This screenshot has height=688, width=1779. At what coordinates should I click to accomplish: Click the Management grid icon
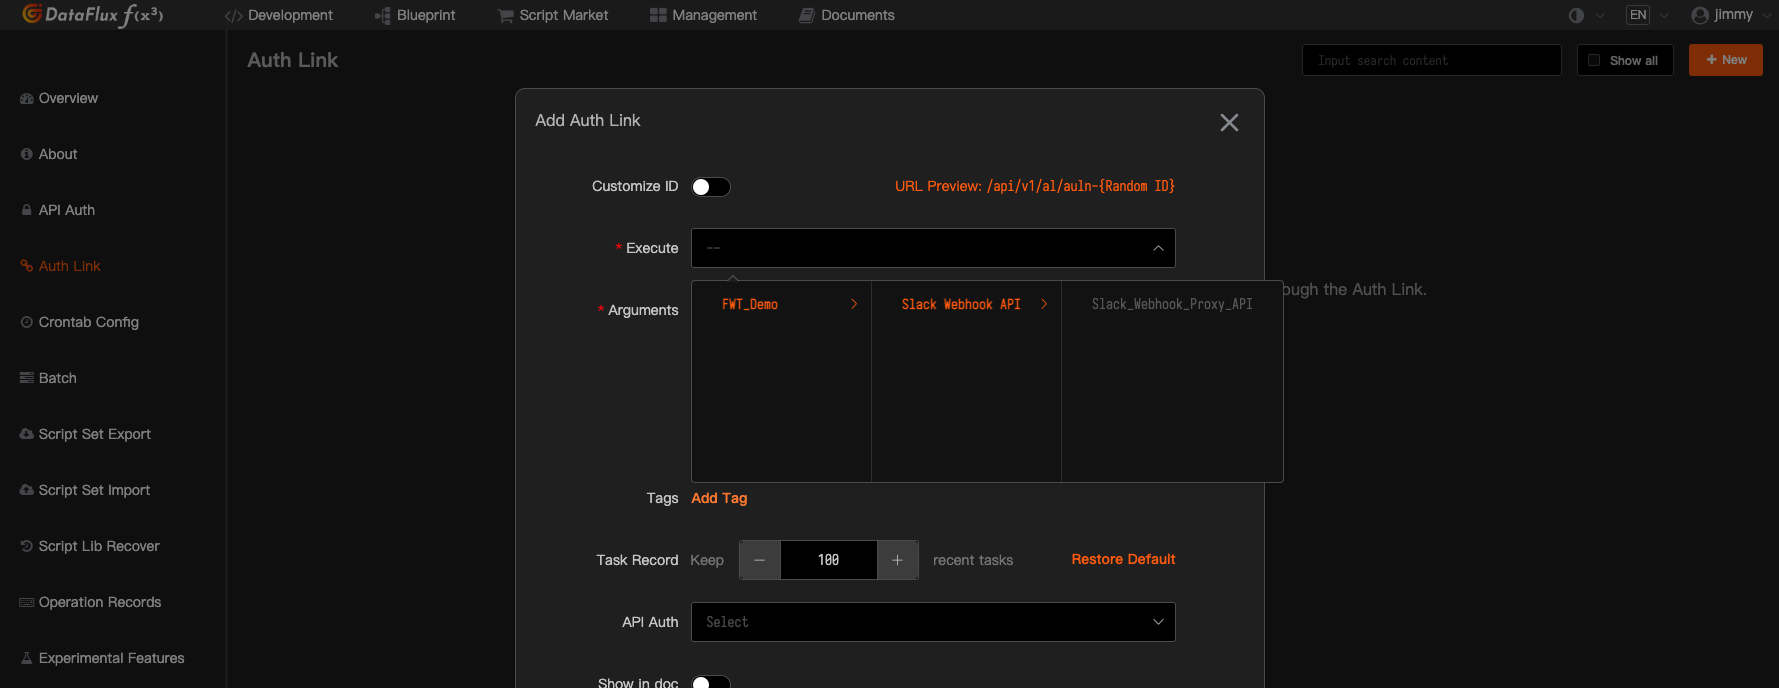click(658, 15)
